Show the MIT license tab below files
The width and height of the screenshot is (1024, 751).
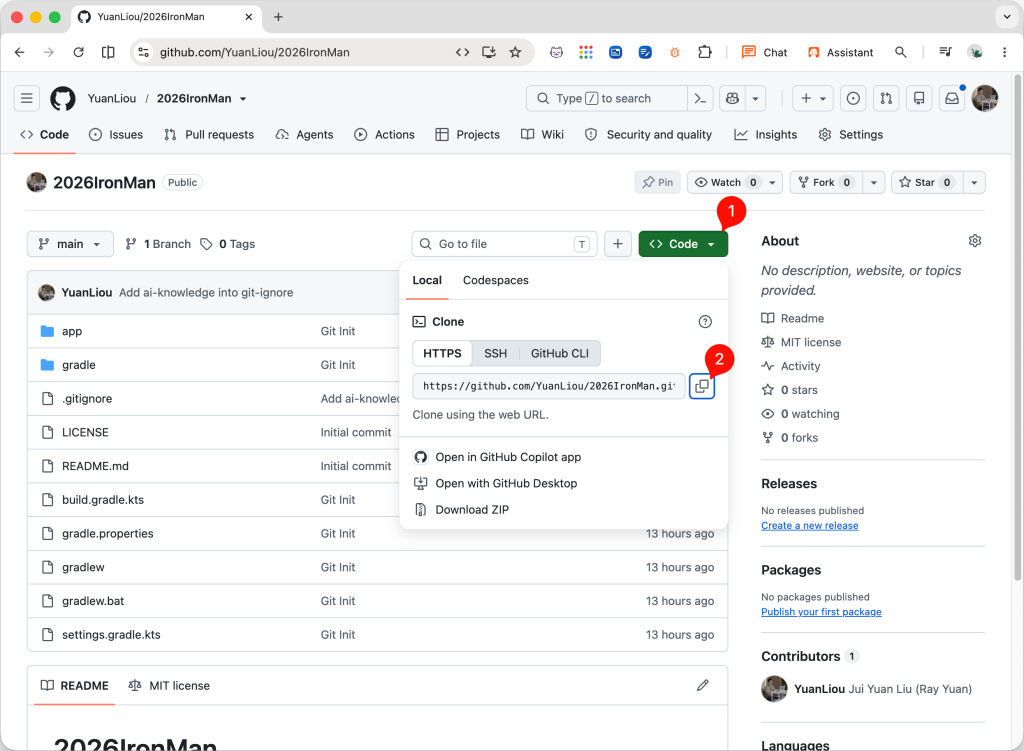tap(169, 686)
